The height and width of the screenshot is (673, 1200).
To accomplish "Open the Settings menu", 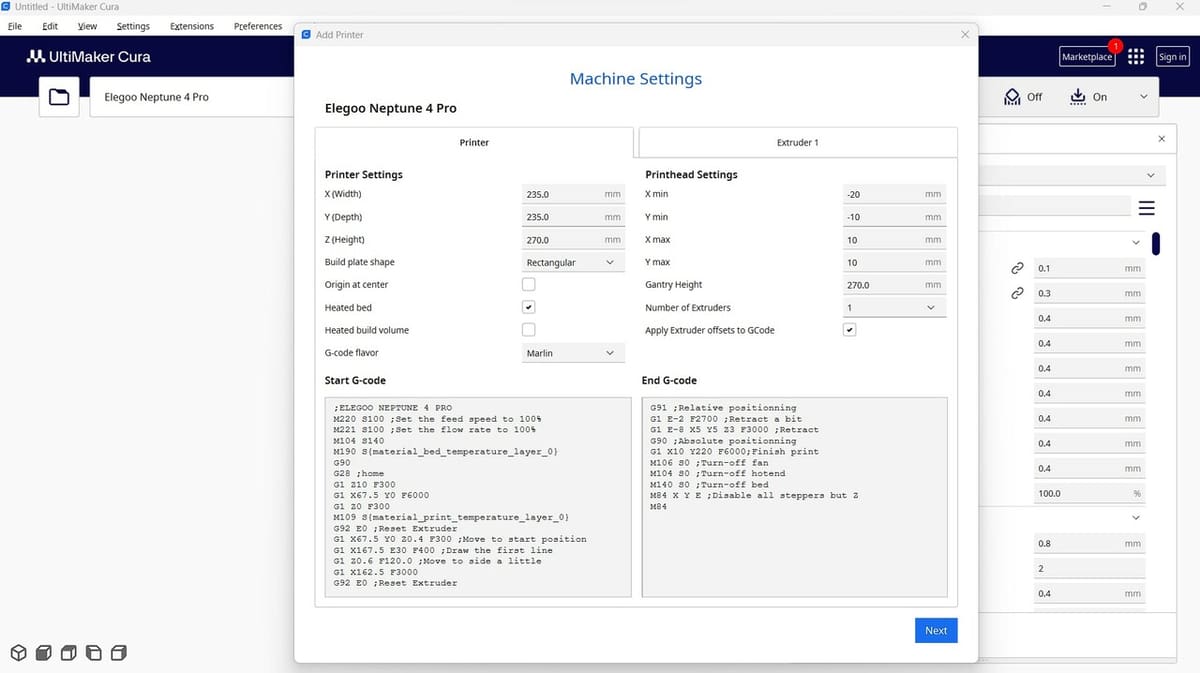I will [133, 26].
